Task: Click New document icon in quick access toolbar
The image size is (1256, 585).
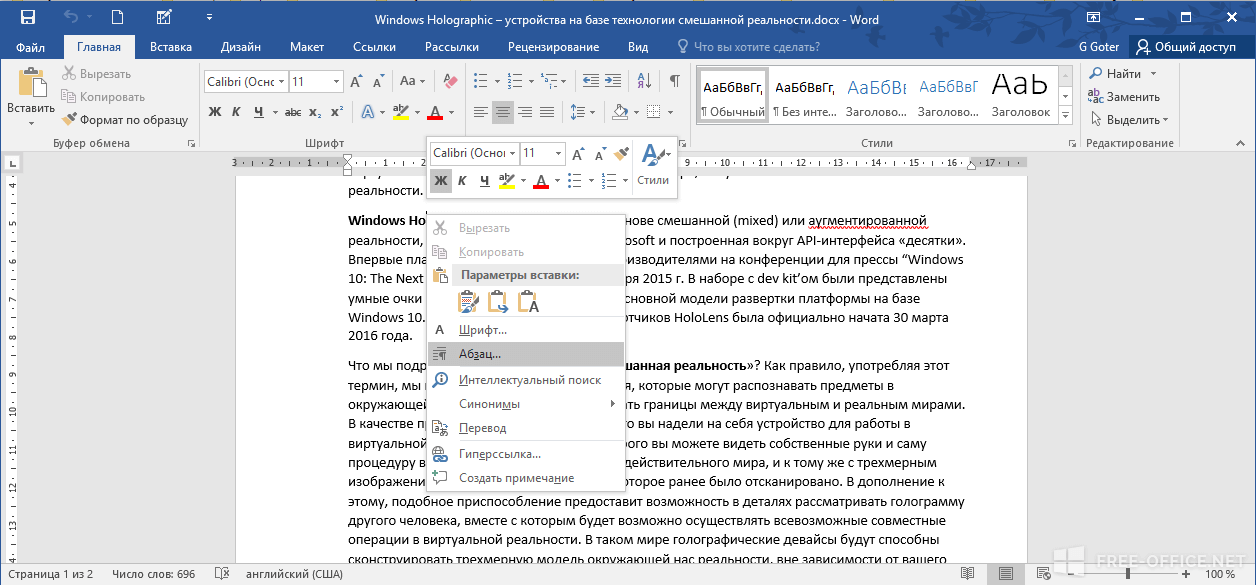Action: tap(118, 17)
